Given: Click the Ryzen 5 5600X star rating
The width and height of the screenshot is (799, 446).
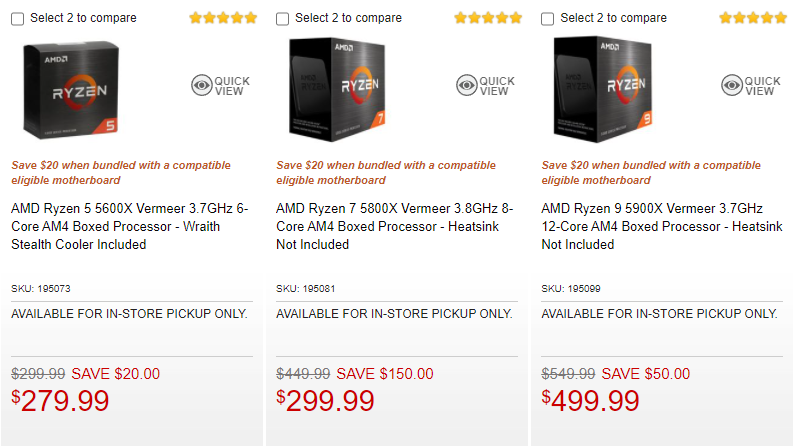Looking at the screenshot, I should click(223, 18).
